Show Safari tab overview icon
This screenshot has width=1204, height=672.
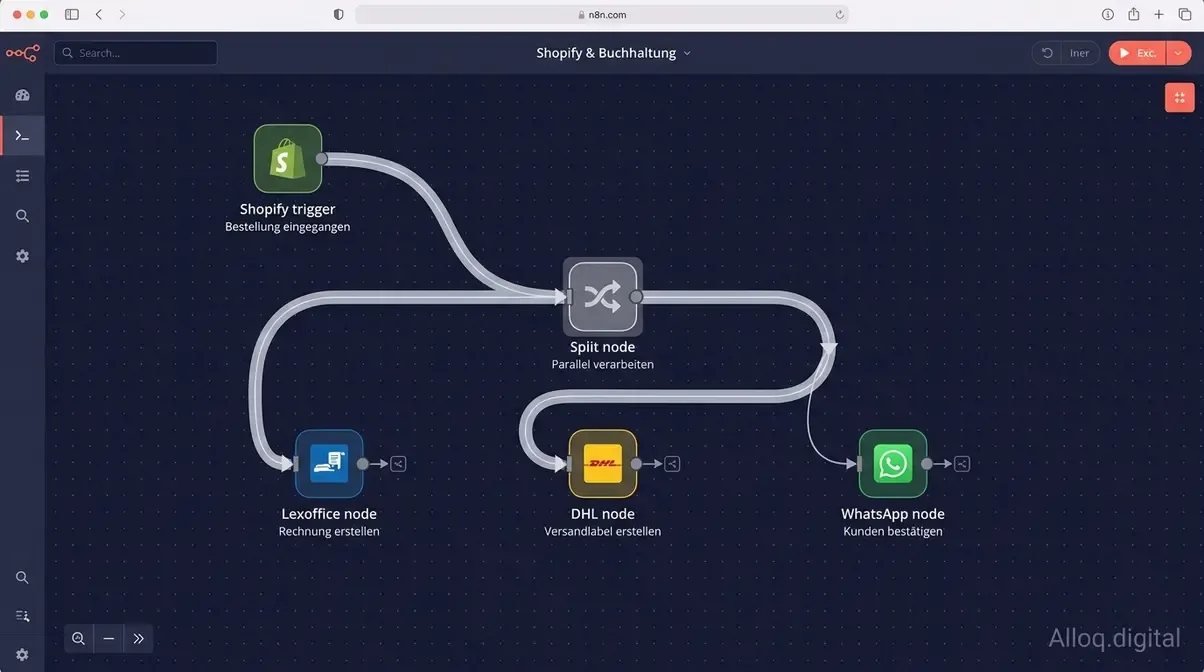pos(1185,14)
